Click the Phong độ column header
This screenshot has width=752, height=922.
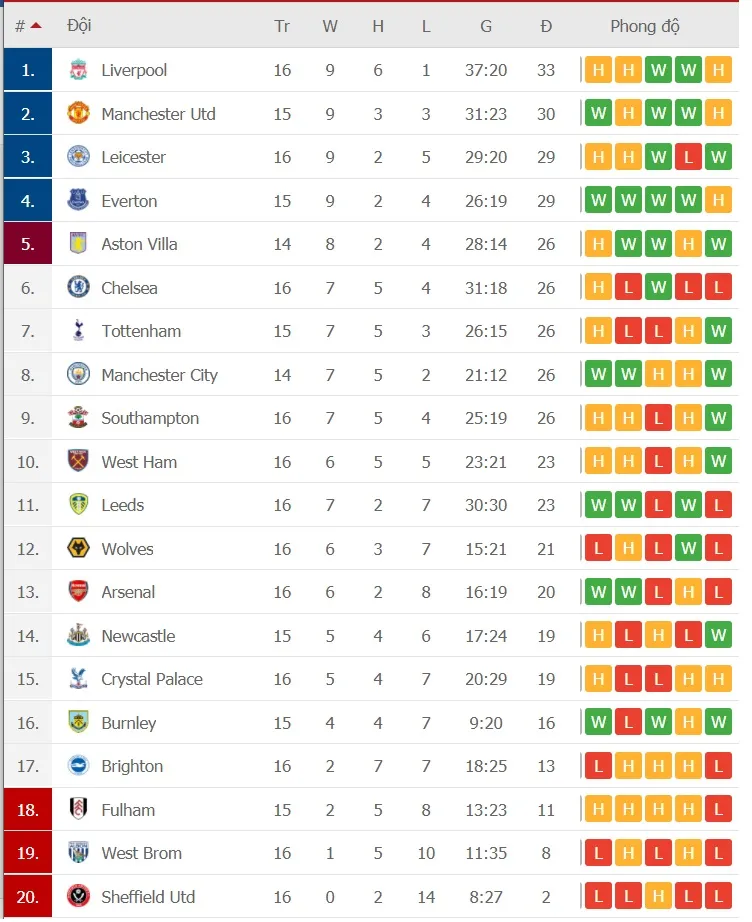click(x=645, y=26)
